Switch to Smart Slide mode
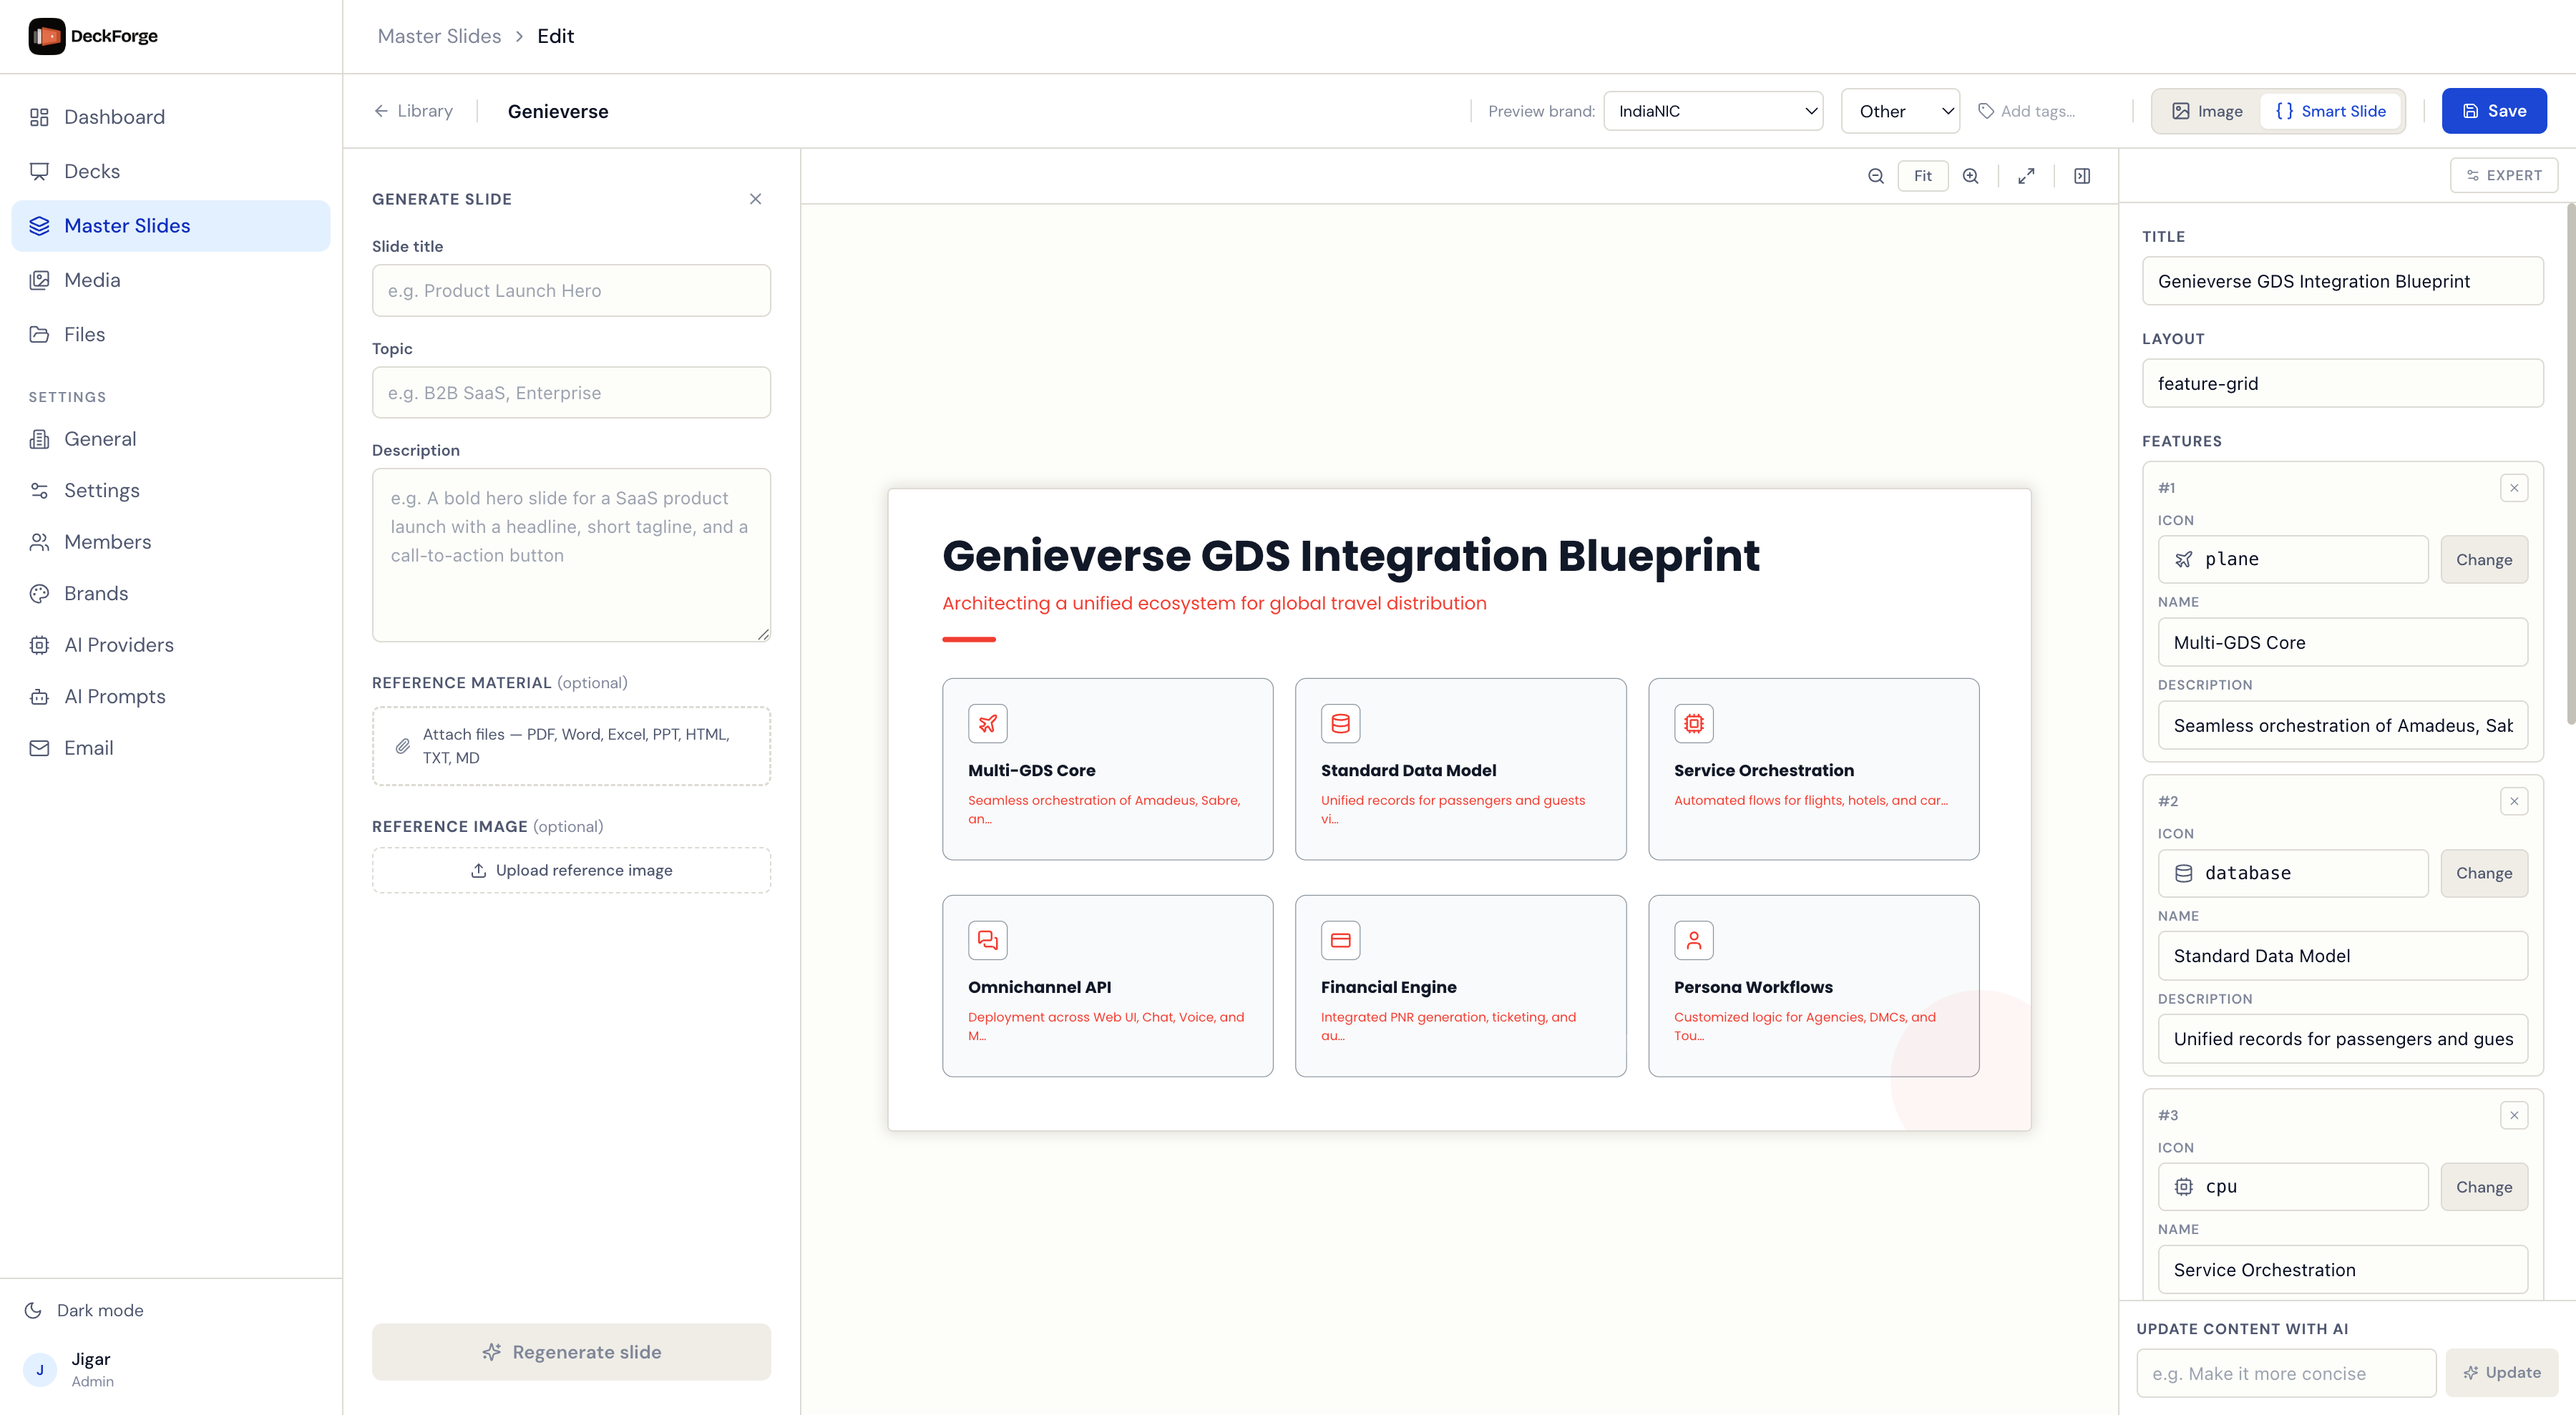This screenshot has height=1415, width=2576. 2331,111
